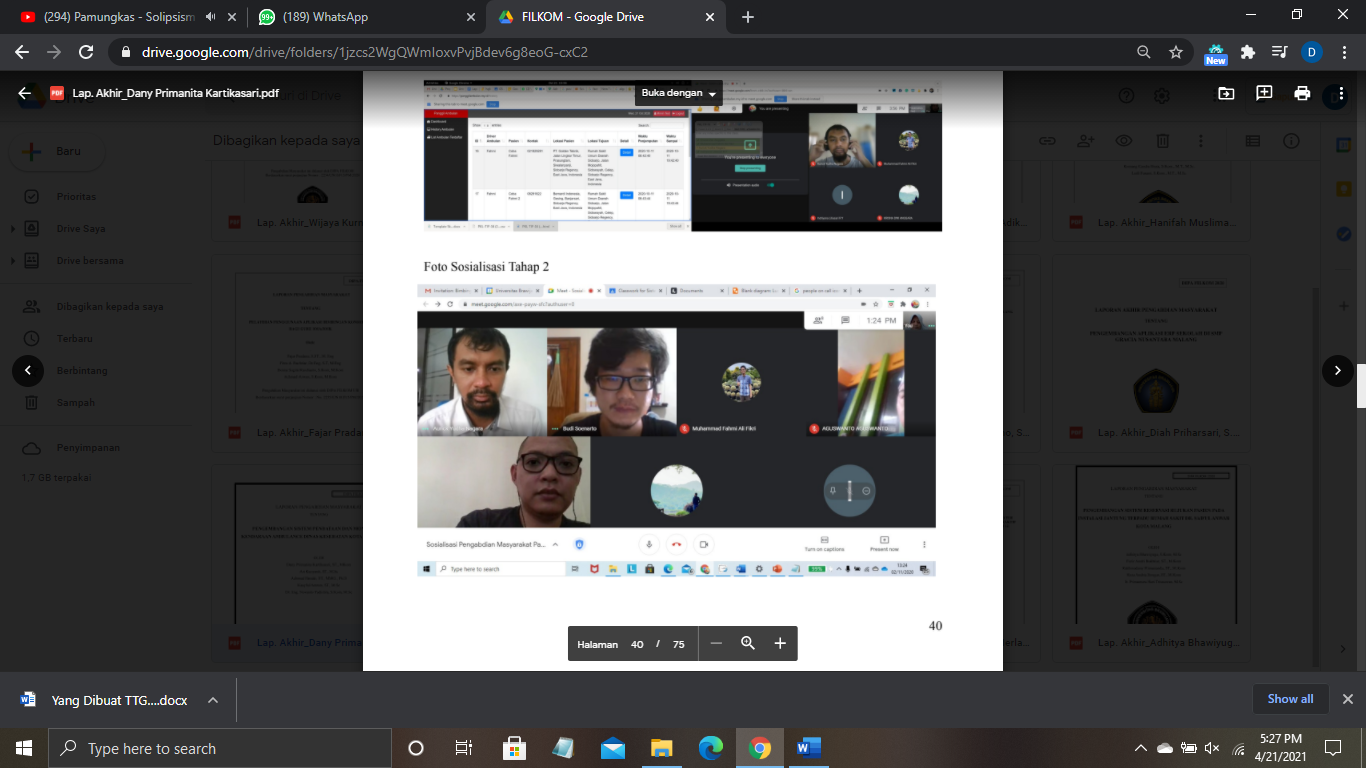Go to previous file with left arrow

28,370
